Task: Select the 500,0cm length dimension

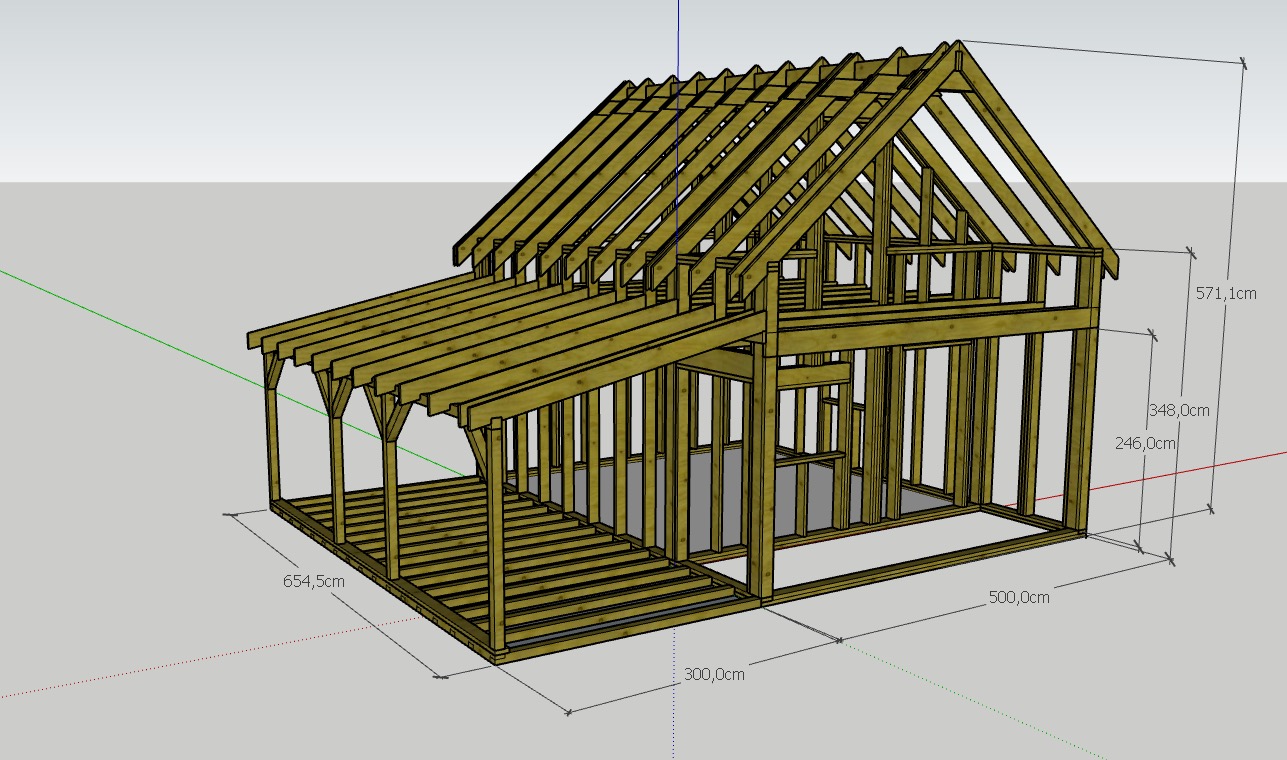Action: (1018, 598)
